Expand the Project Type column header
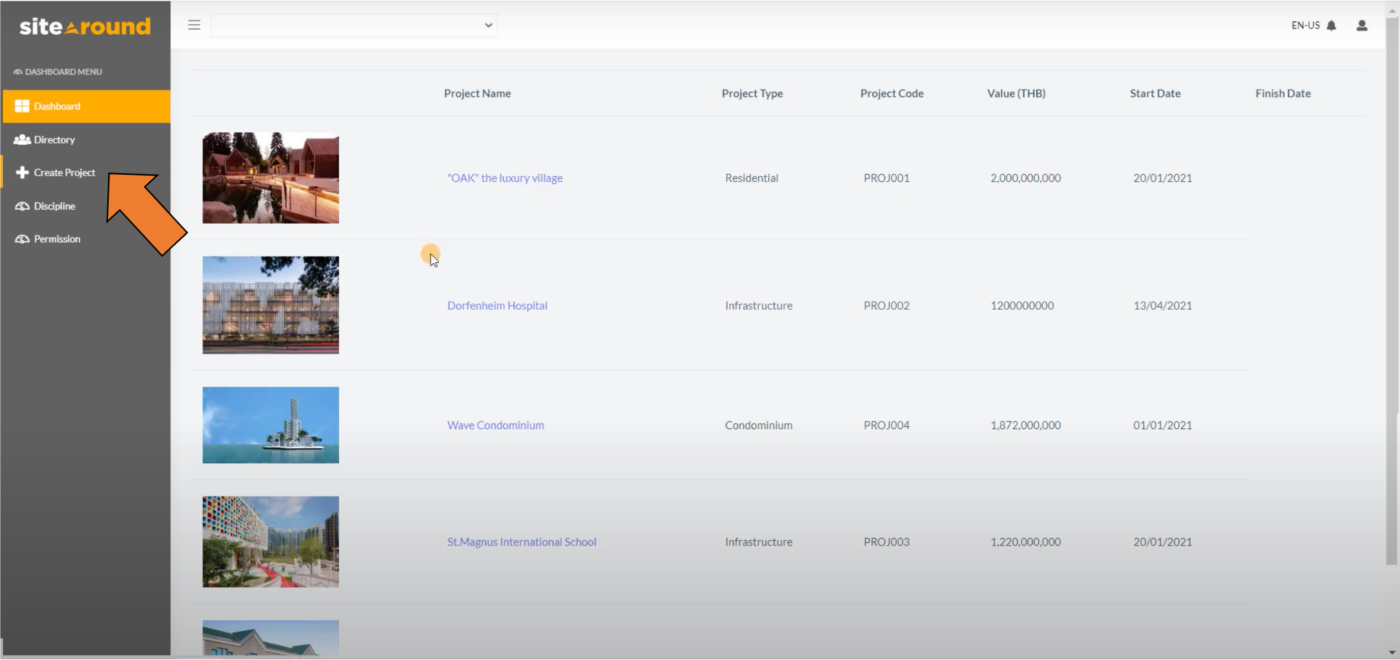1400x660 pixels. 752,93
